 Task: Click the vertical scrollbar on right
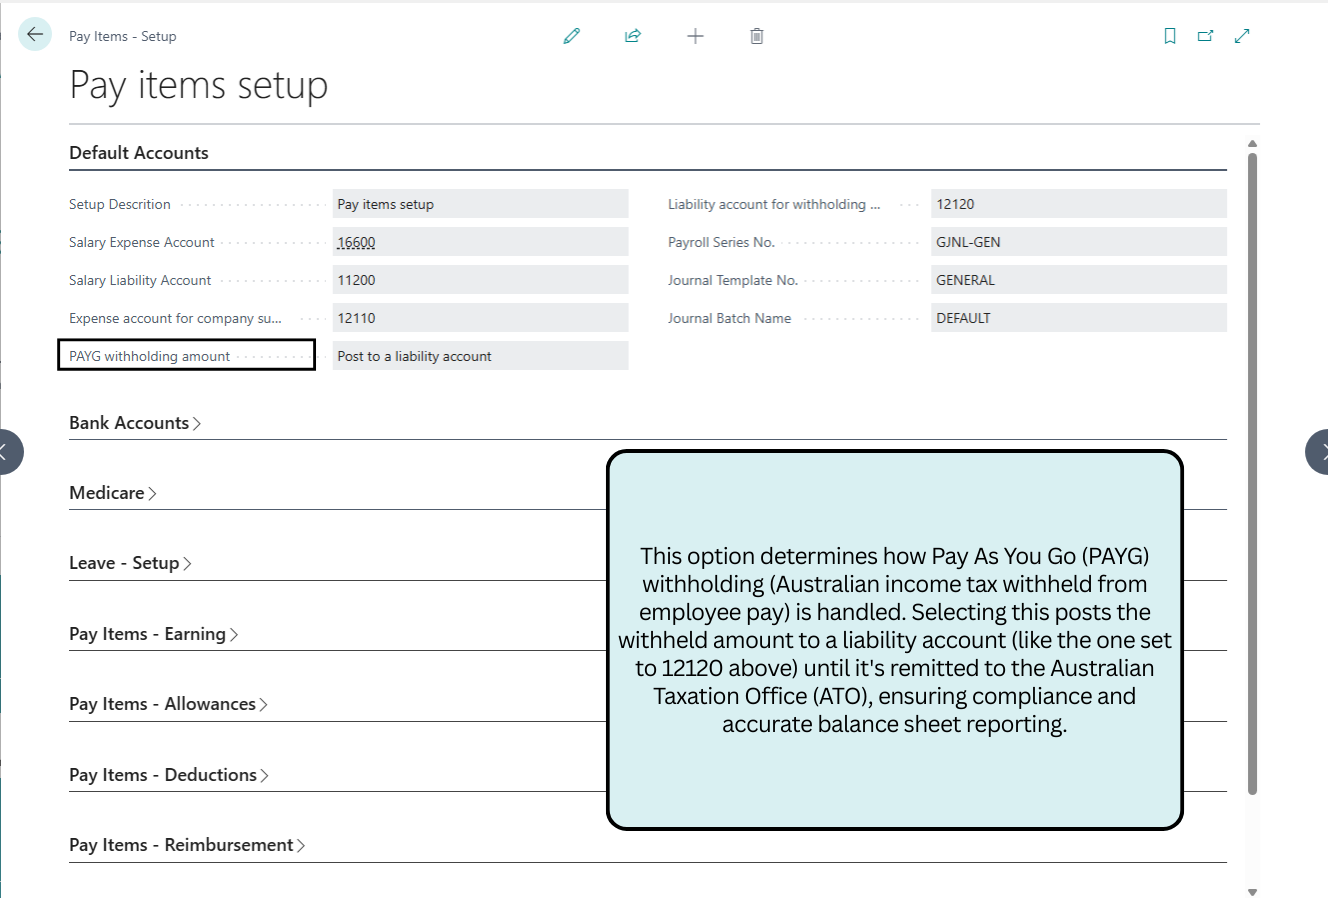pos(1252,470)
